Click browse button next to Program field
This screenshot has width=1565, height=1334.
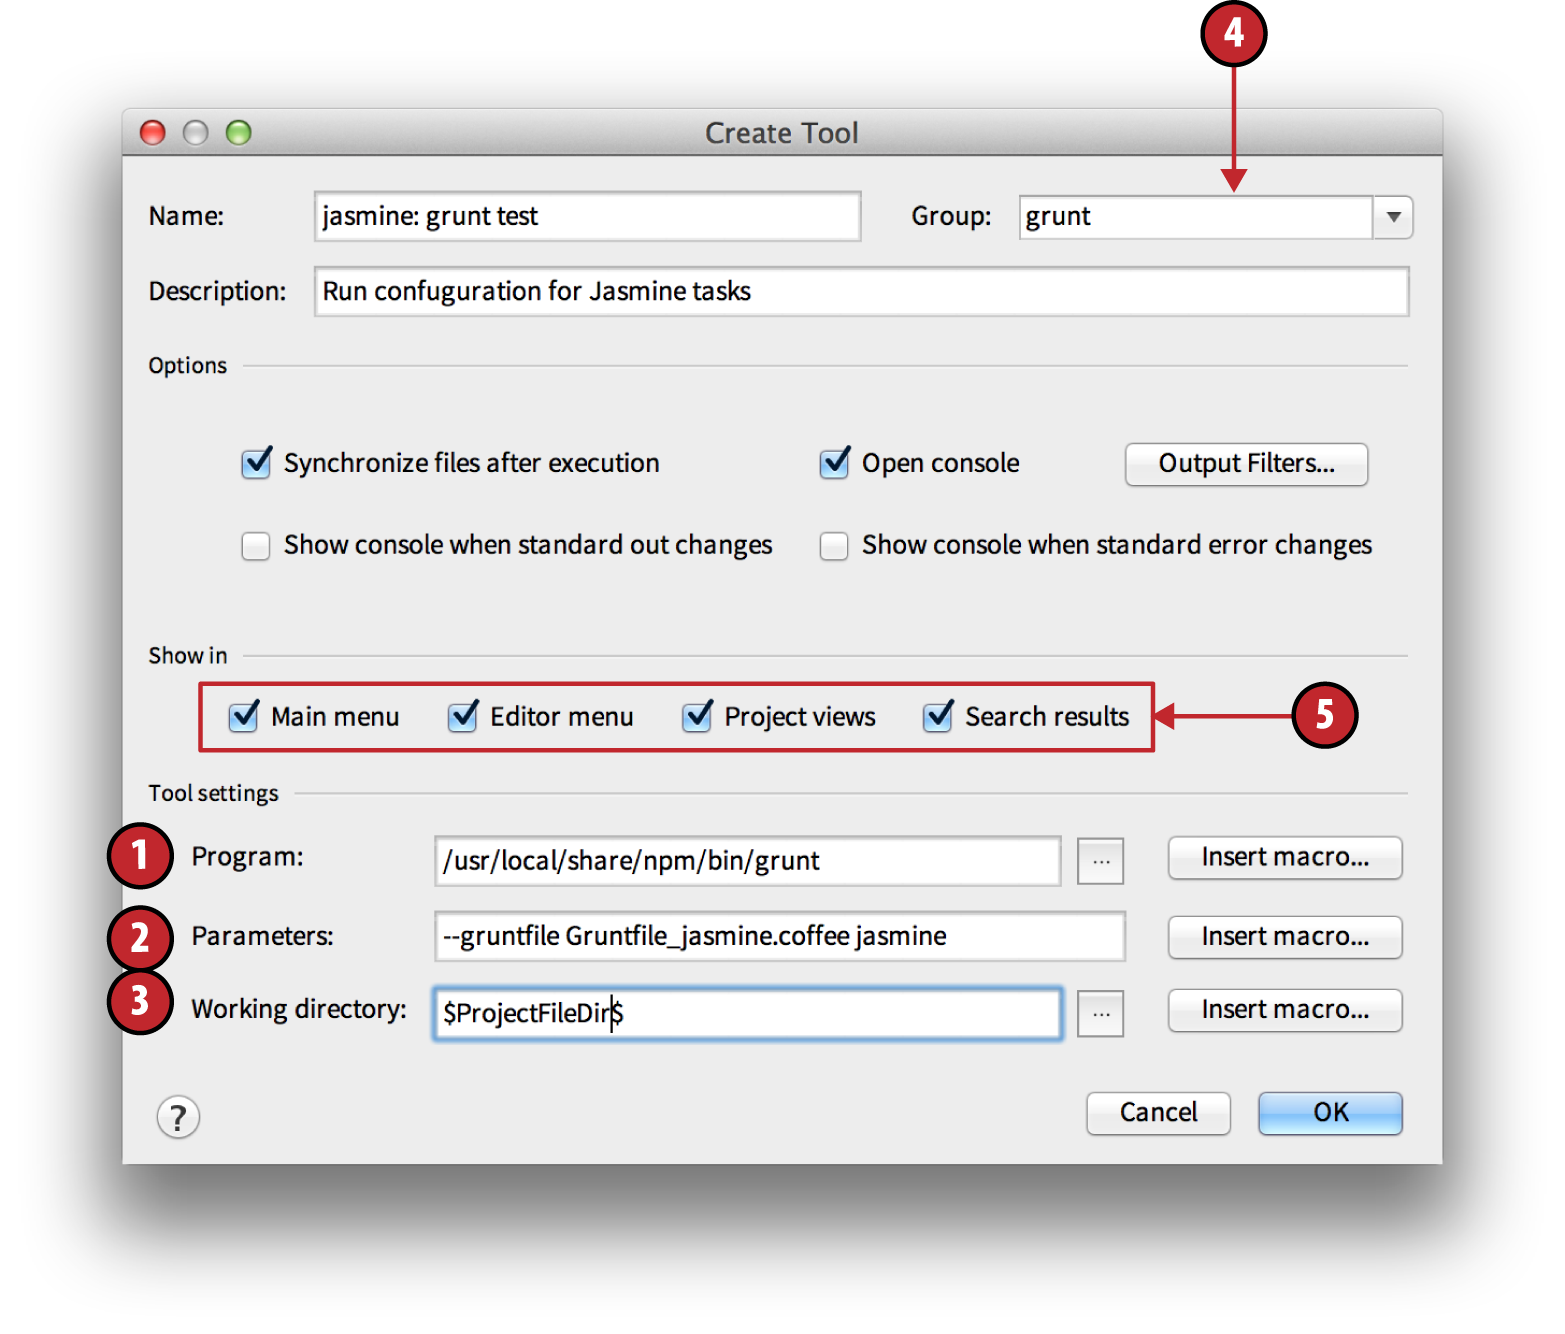(1100, 861)
